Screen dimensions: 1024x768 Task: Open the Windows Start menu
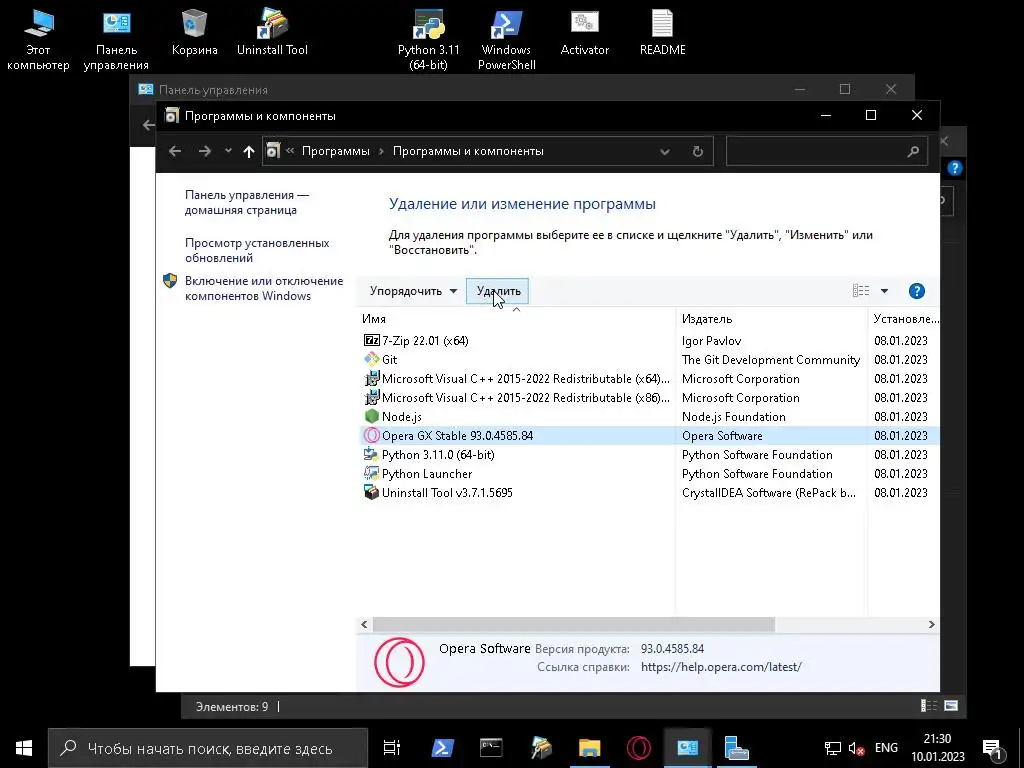click(x=24, y=748)
